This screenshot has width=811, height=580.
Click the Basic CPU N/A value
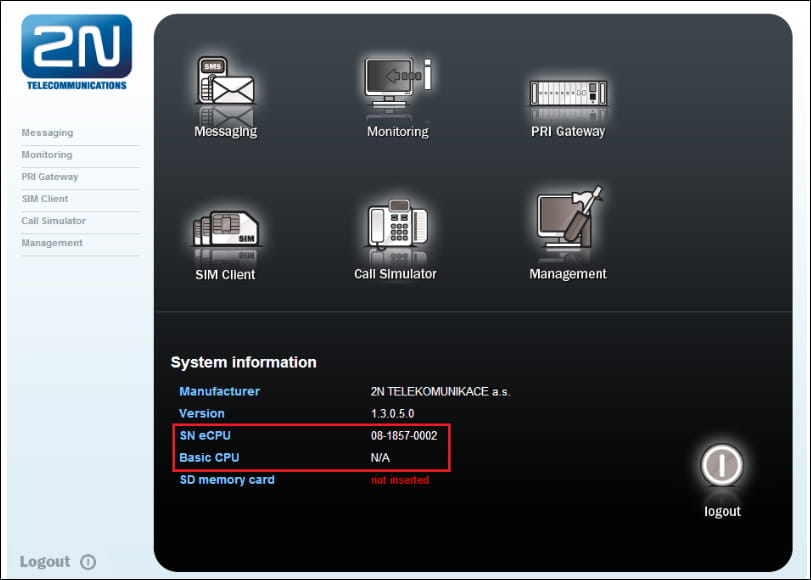click(380, 458)
